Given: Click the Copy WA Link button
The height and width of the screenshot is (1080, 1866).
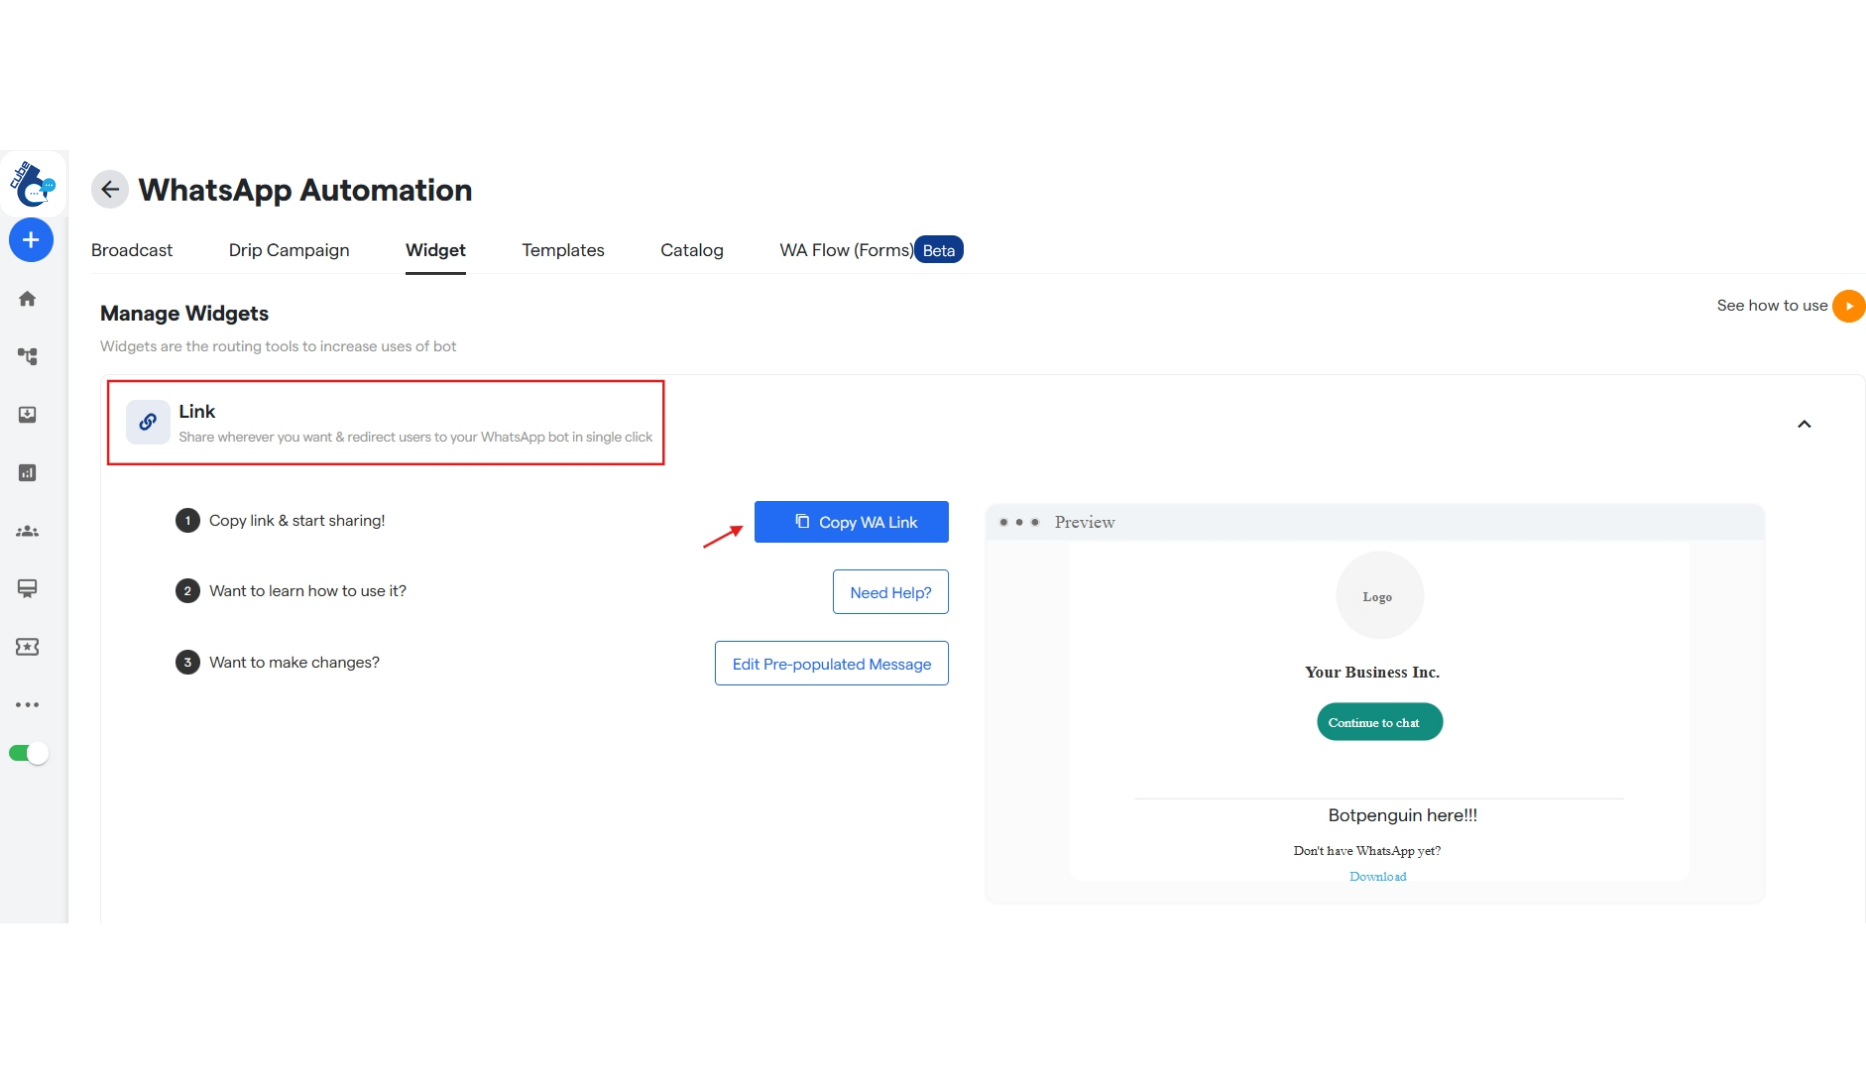Looking at the screenshot, I should pyautogui.click(x=851, y=522).
